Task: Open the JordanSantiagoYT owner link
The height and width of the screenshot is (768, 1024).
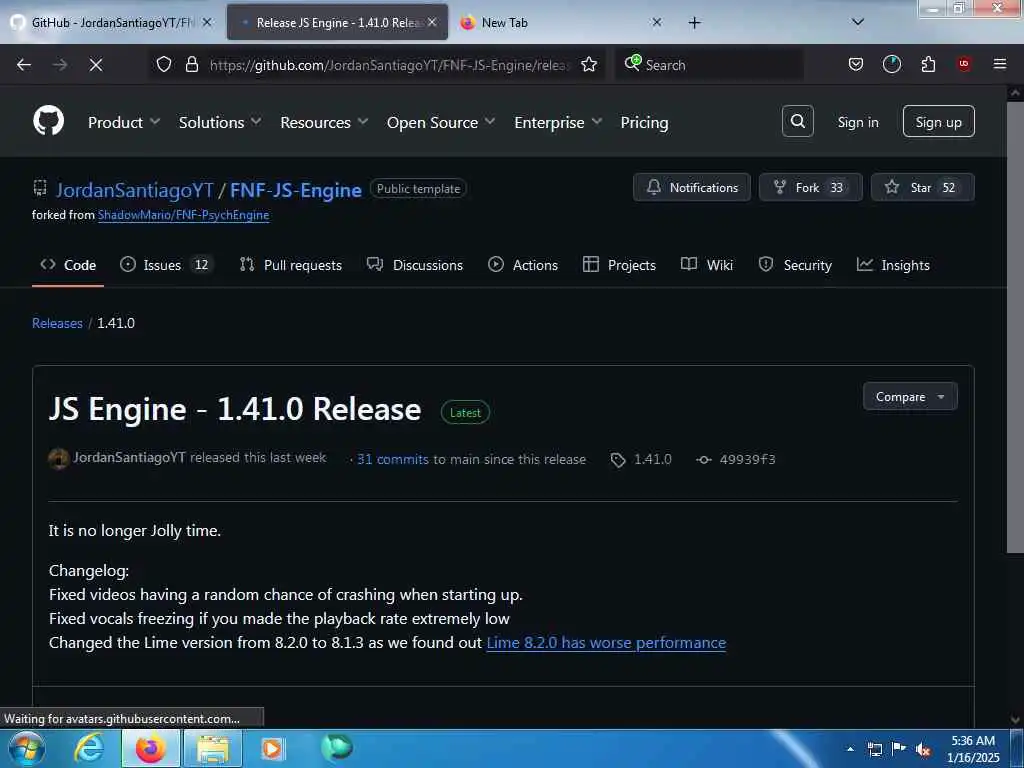Action: 135,190
